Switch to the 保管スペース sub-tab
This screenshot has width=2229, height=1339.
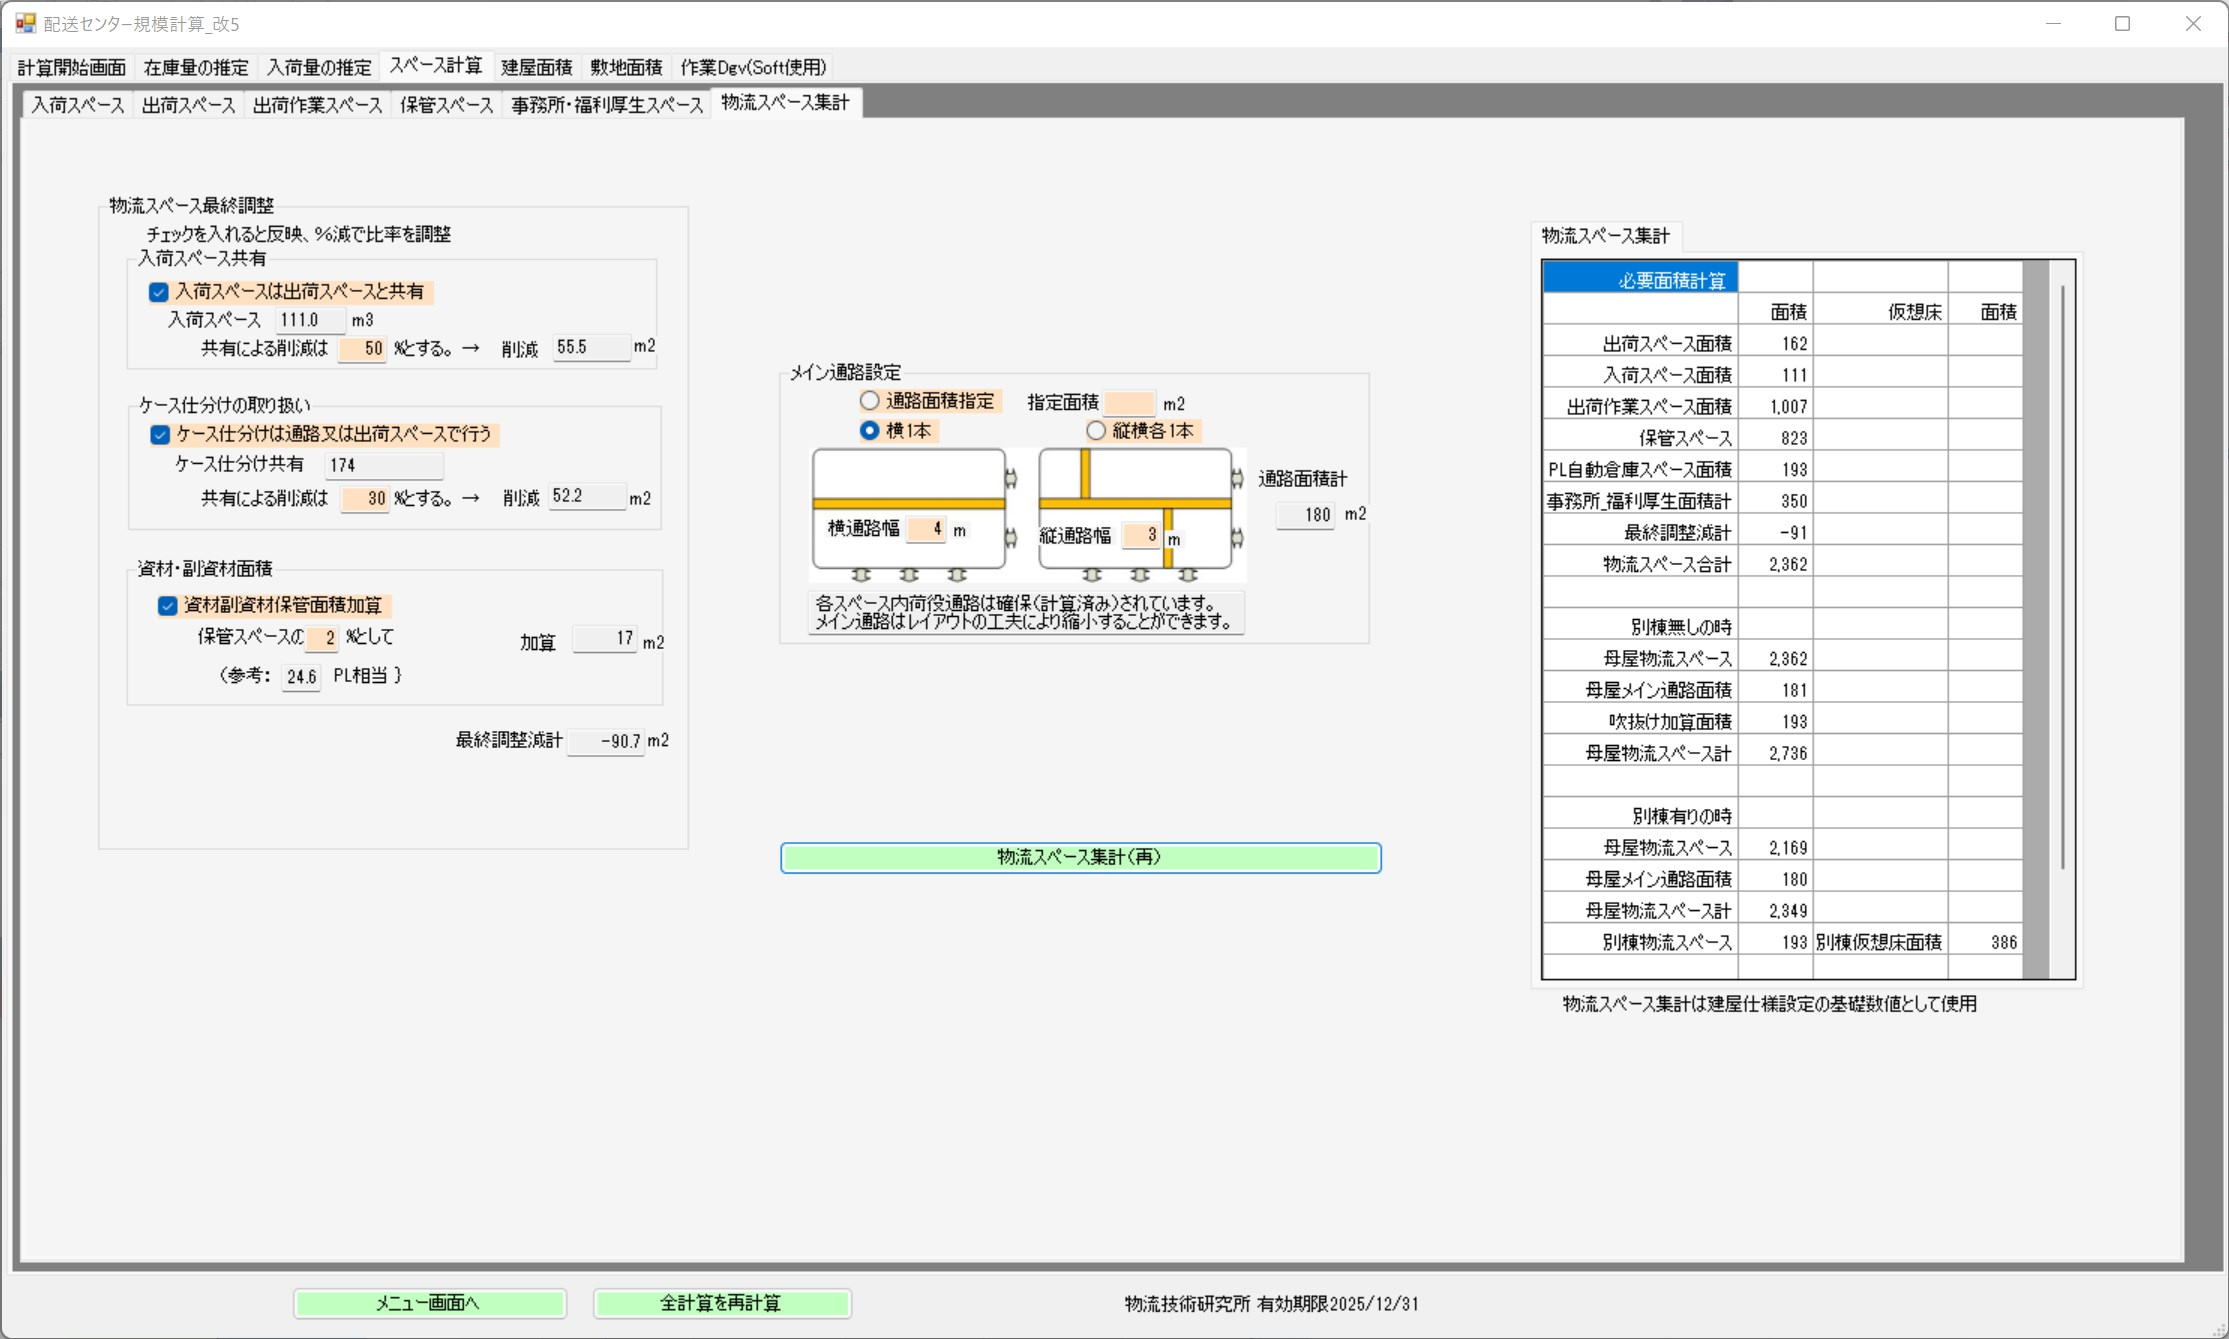[x=446, y=105]
